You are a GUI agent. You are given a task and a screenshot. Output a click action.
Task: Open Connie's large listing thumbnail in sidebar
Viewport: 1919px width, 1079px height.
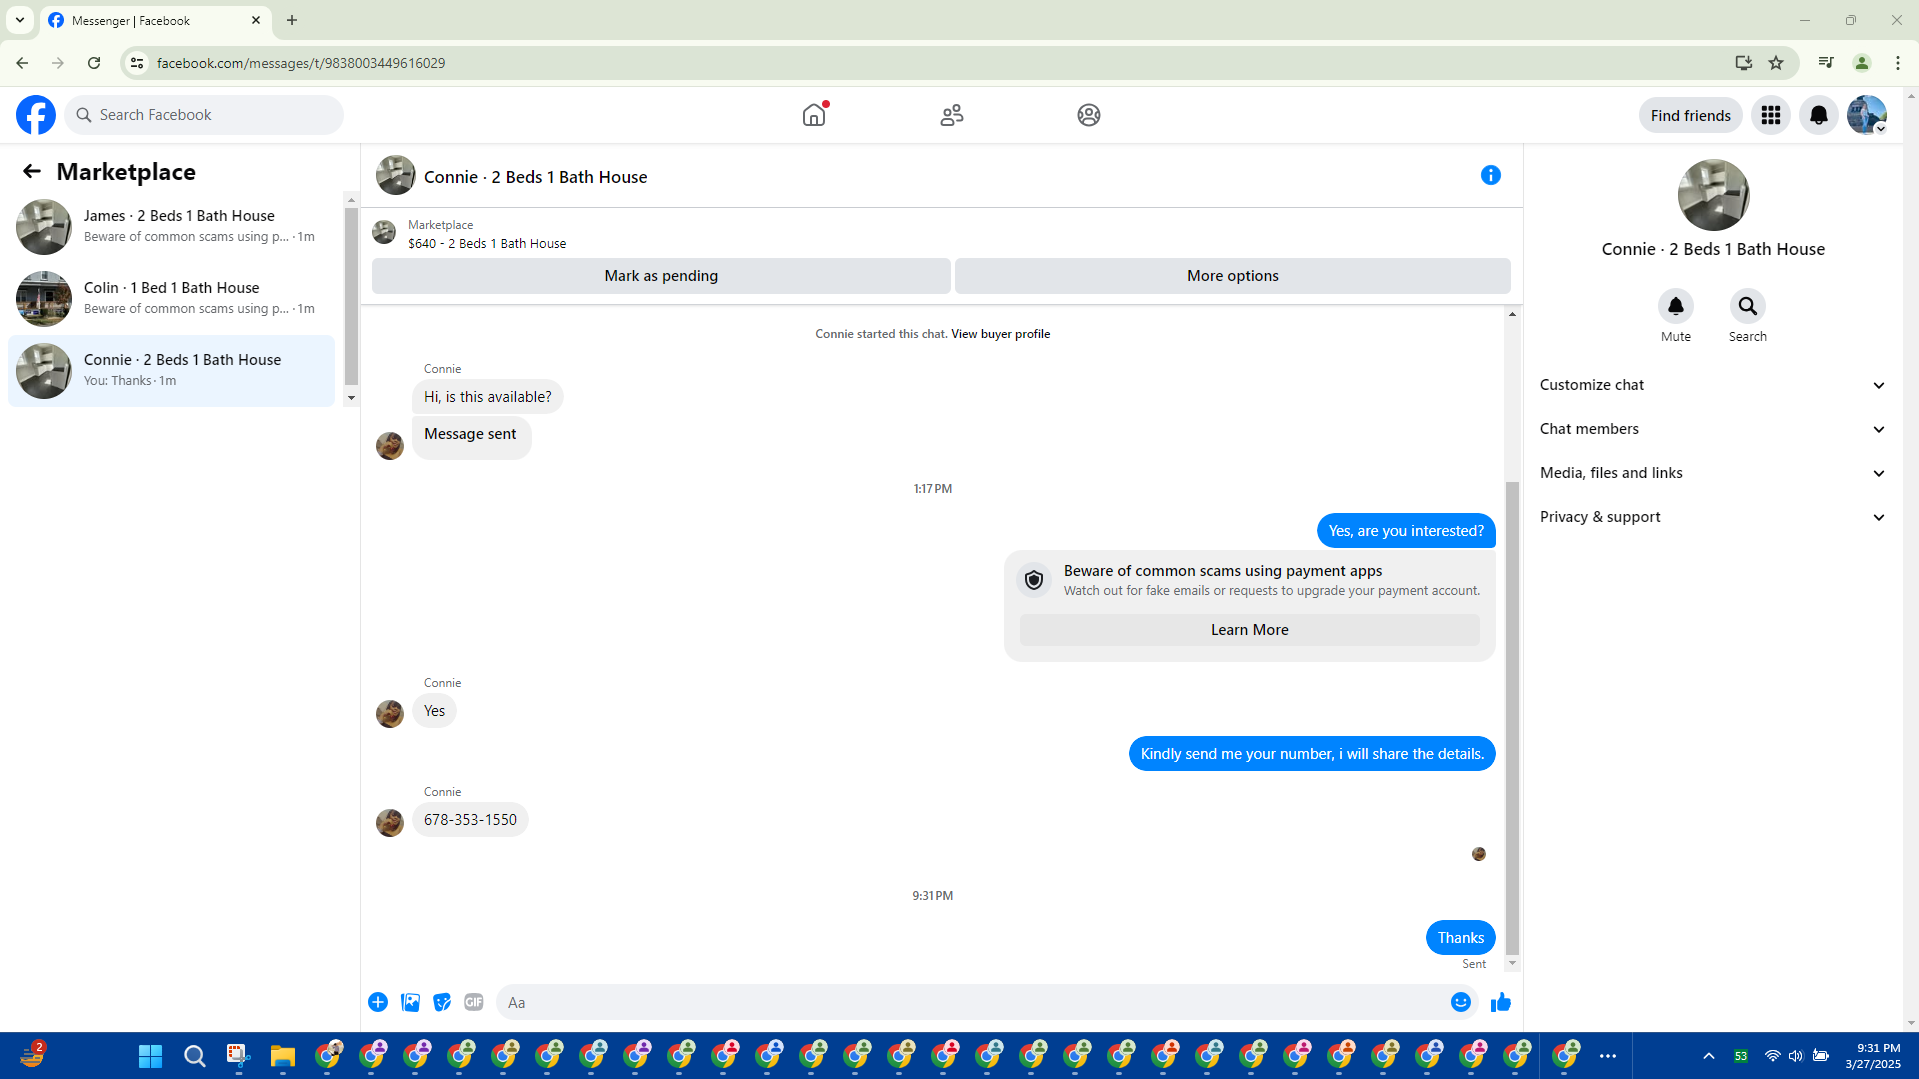pos(1713,195)
